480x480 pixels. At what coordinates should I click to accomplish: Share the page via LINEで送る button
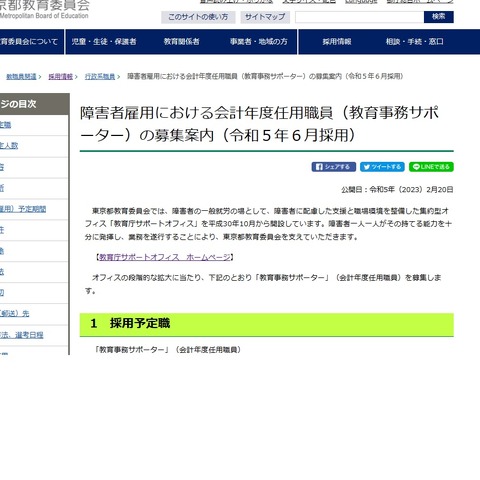[x=431, y=167]
